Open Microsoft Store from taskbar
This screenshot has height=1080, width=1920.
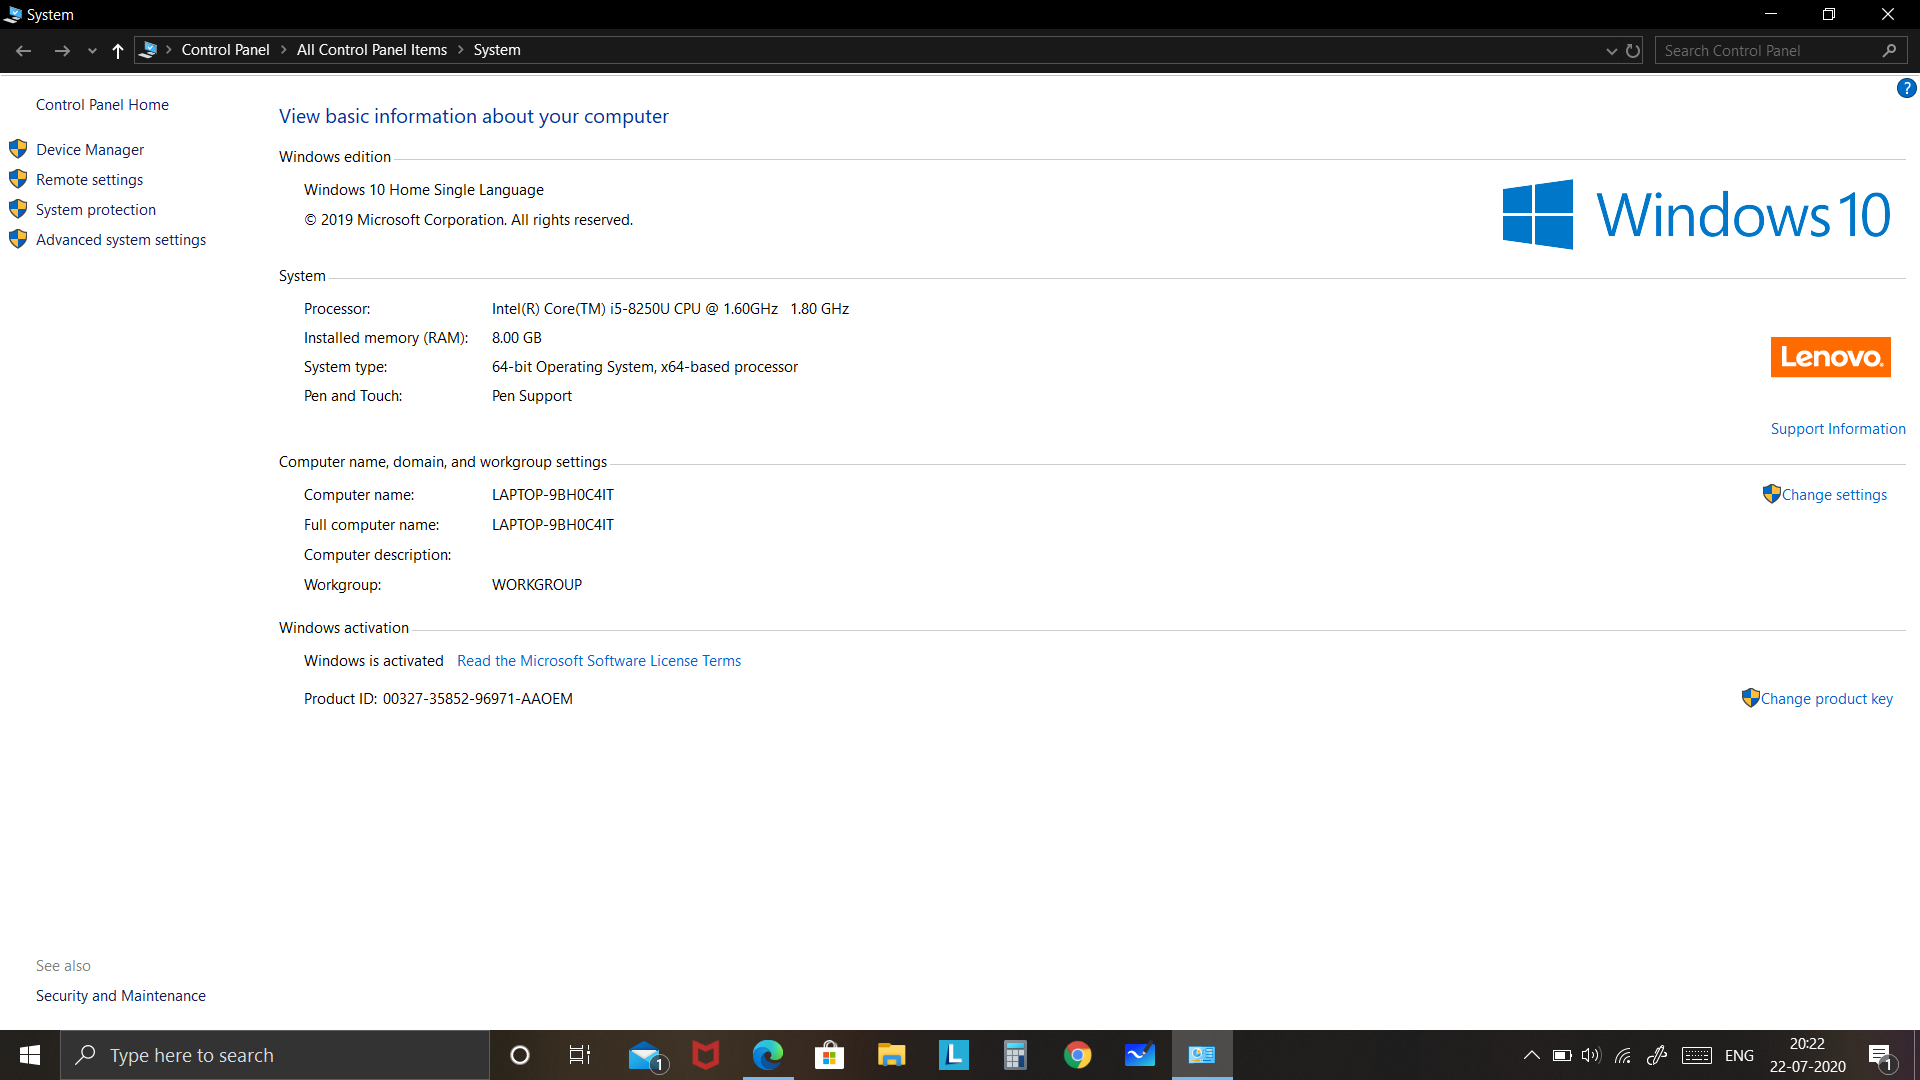(x=829, y=1055)
